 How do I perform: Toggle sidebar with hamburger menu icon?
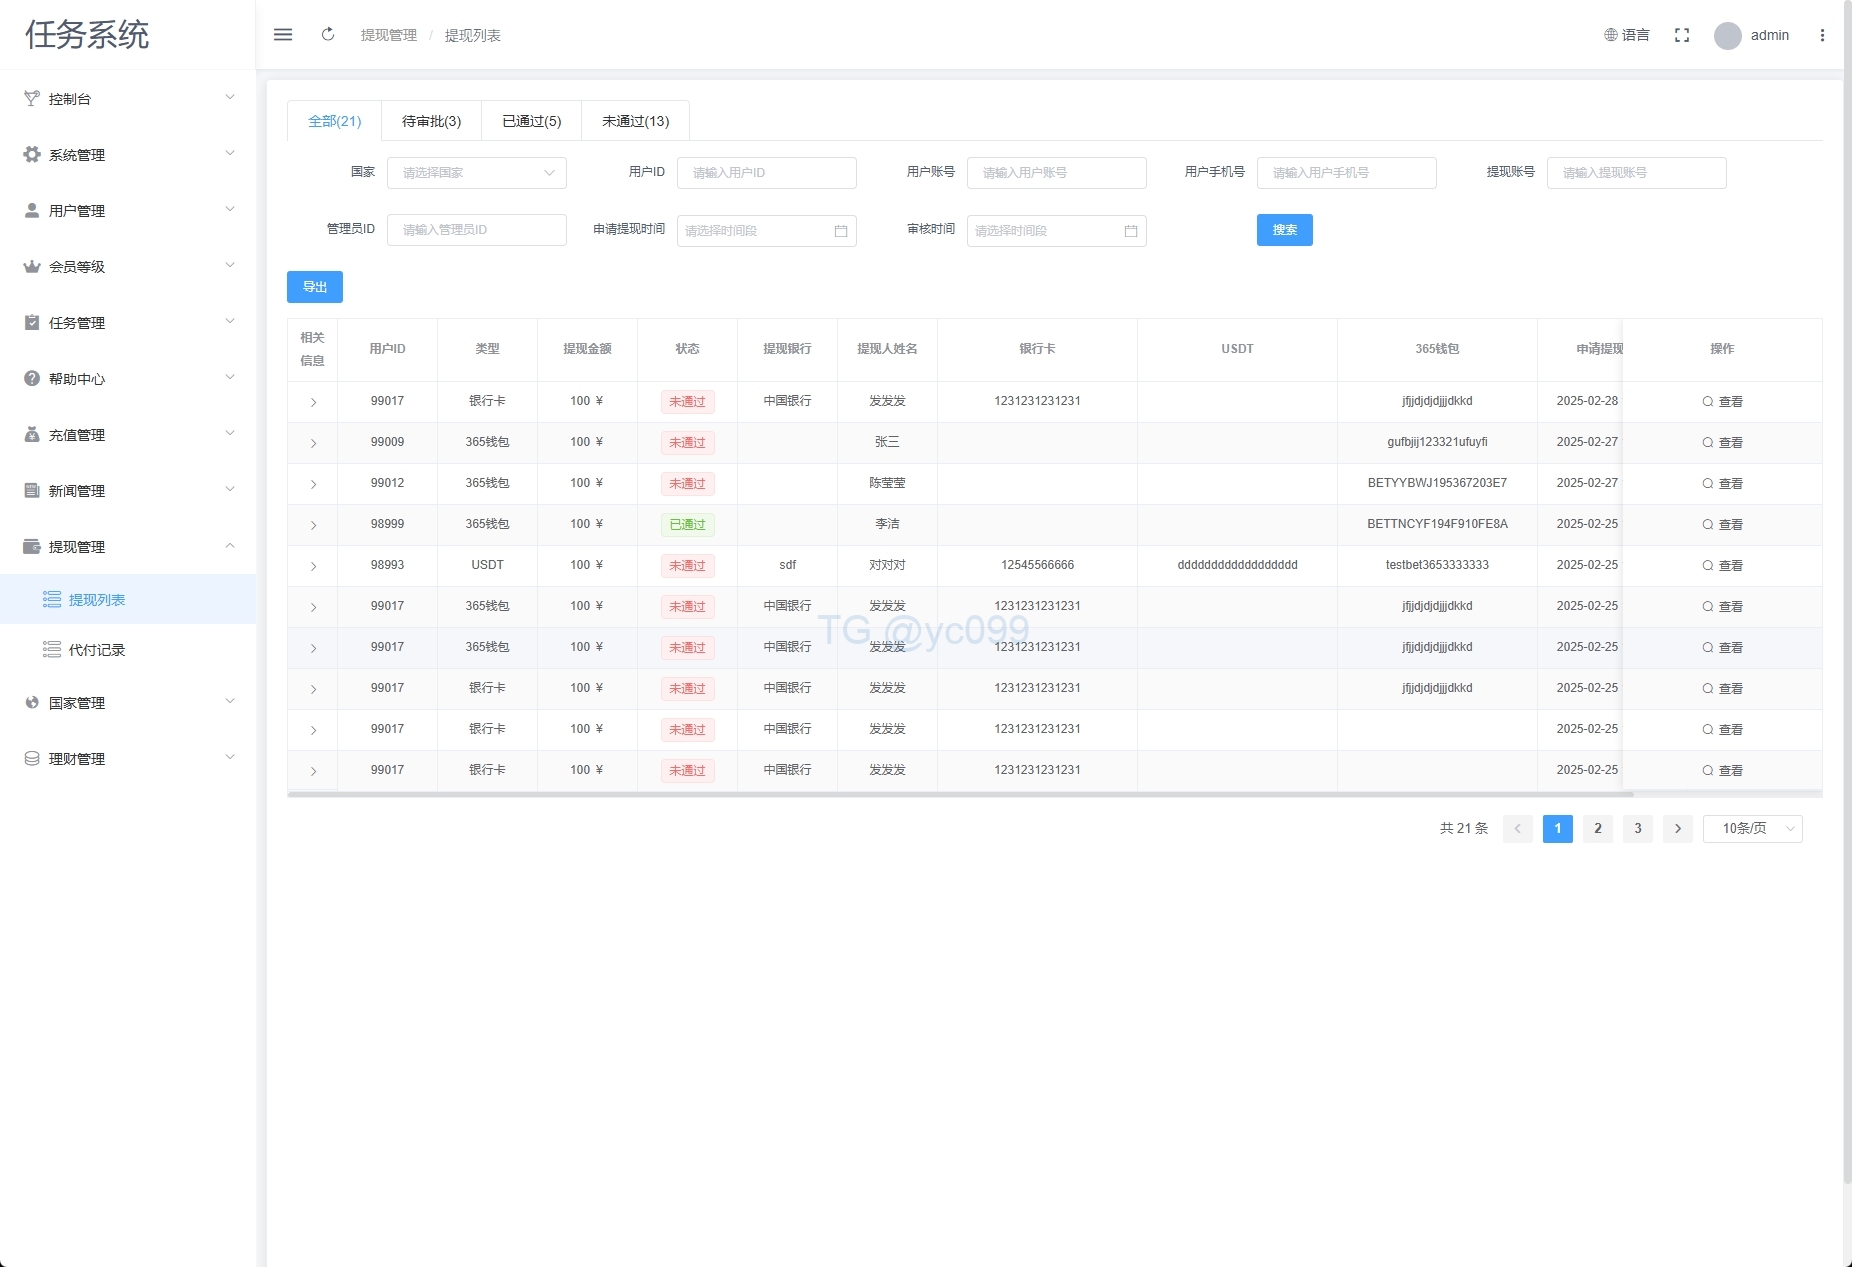pyautogui.click(x=283, y=35)
